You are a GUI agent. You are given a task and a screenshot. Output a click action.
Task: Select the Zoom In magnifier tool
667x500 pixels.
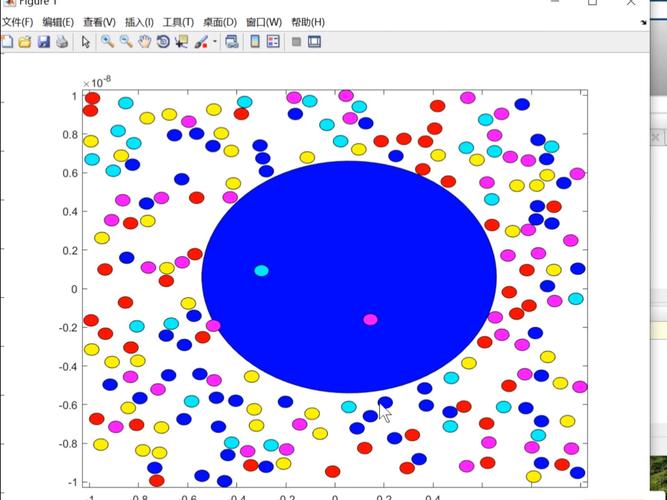coord(107,42)
